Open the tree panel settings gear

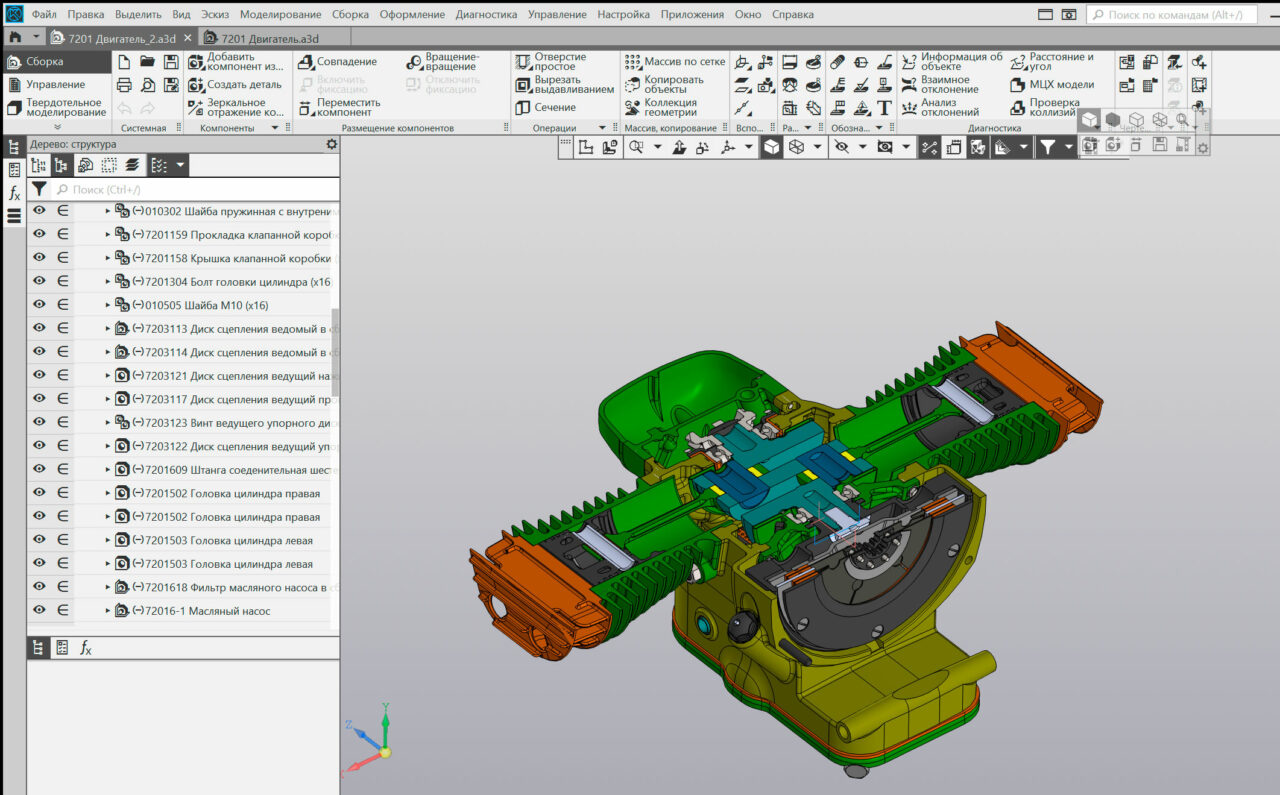click(x=332, y=144)
